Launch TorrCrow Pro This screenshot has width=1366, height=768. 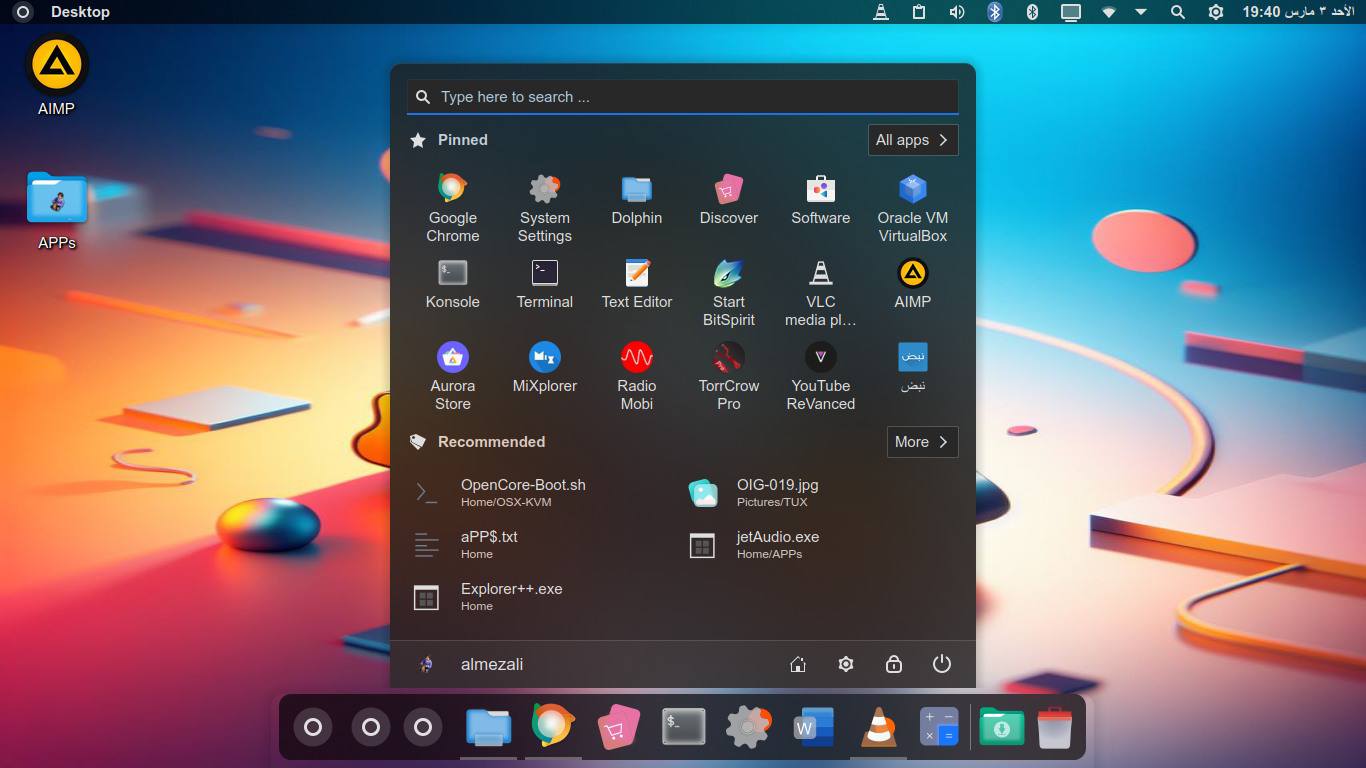(728, 376)
